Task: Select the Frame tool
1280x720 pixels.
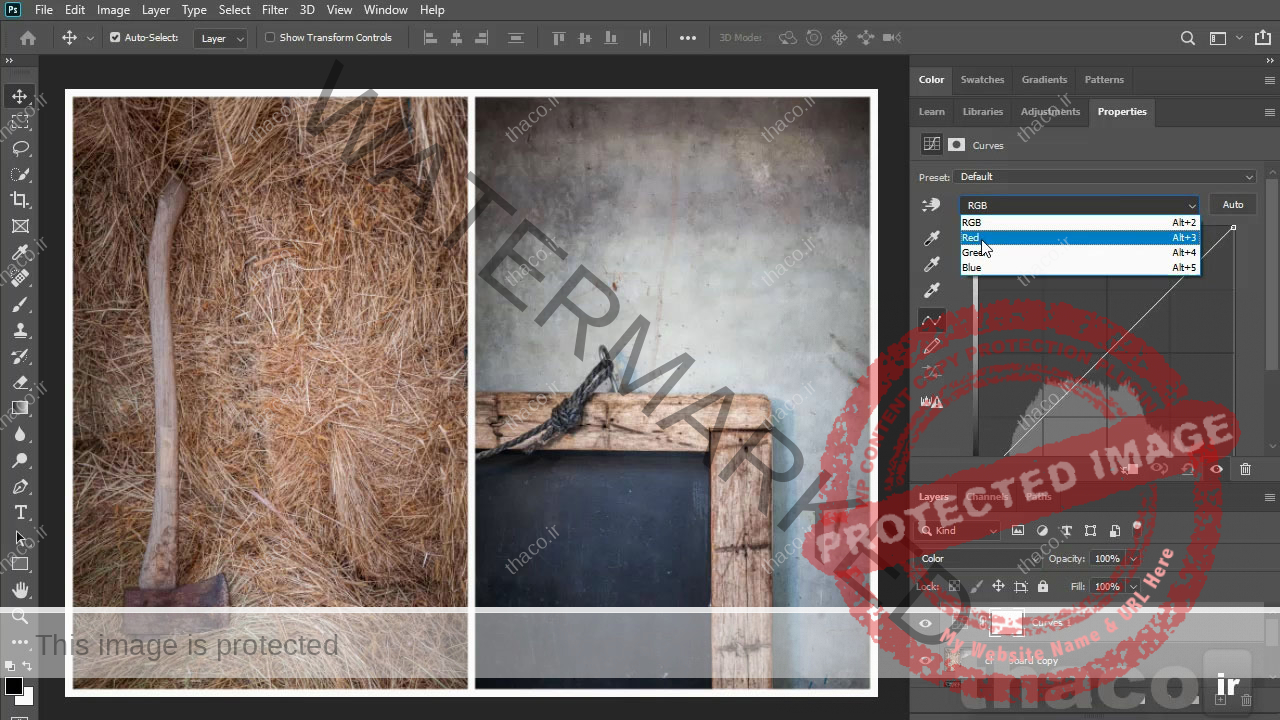Action: 20,226
